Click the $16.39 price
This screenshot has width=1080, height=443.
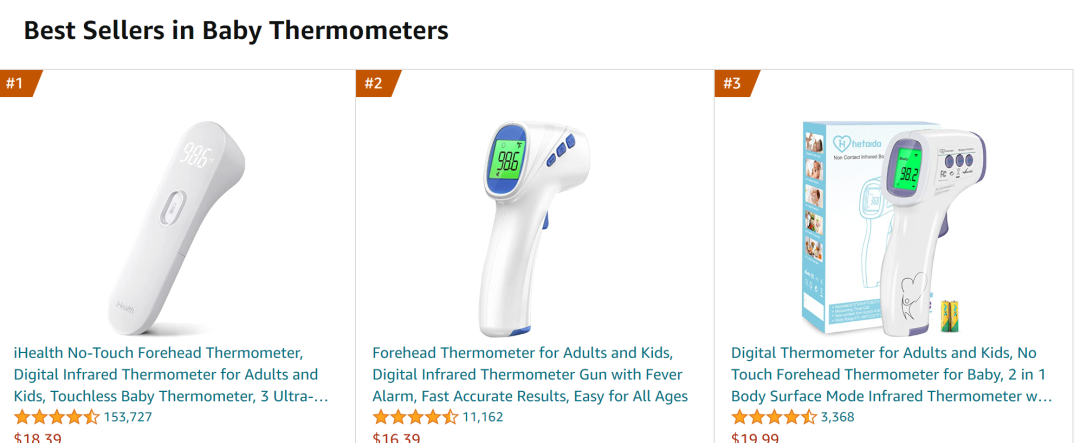coord(396,438)
